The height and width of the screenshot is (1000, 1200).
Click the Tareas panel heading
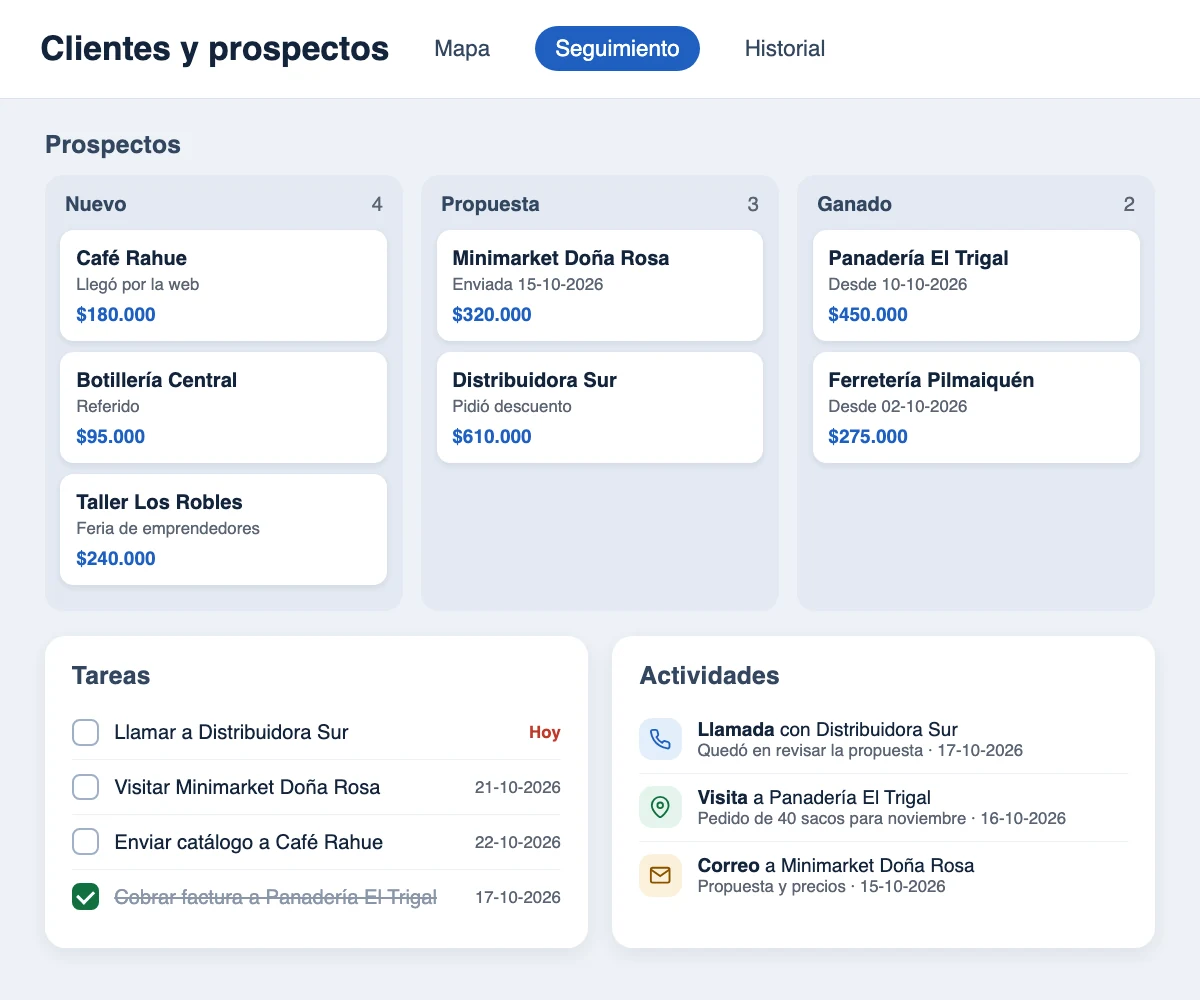point(111,675)
